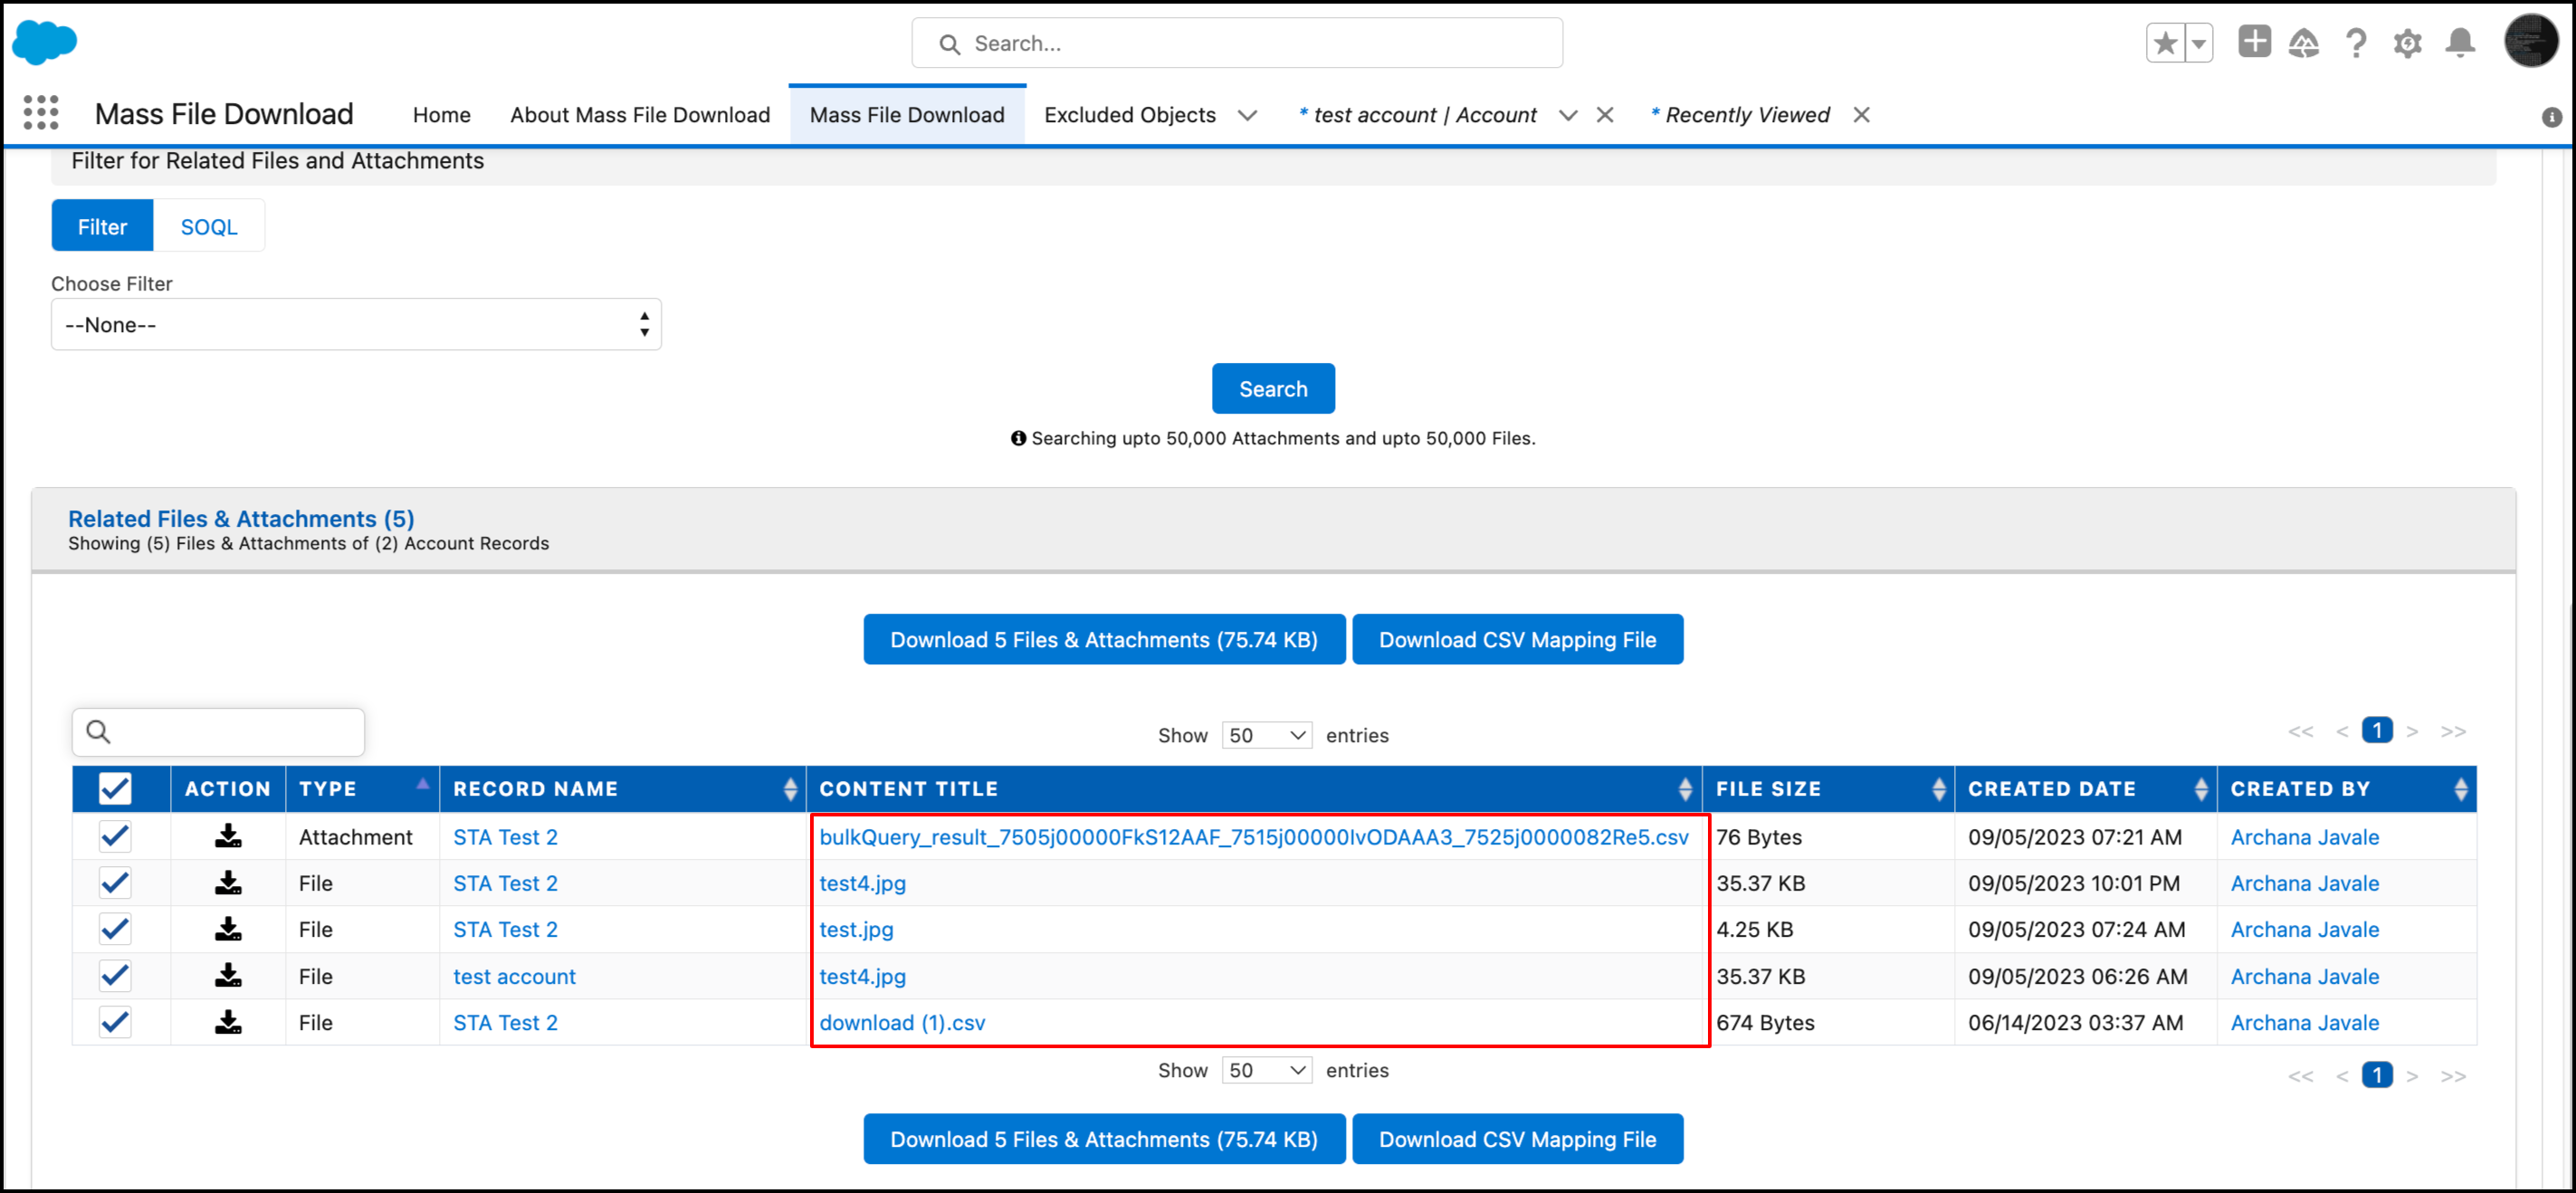Click the blue Search button
2576x1193 pixels.
point(1272,389)
